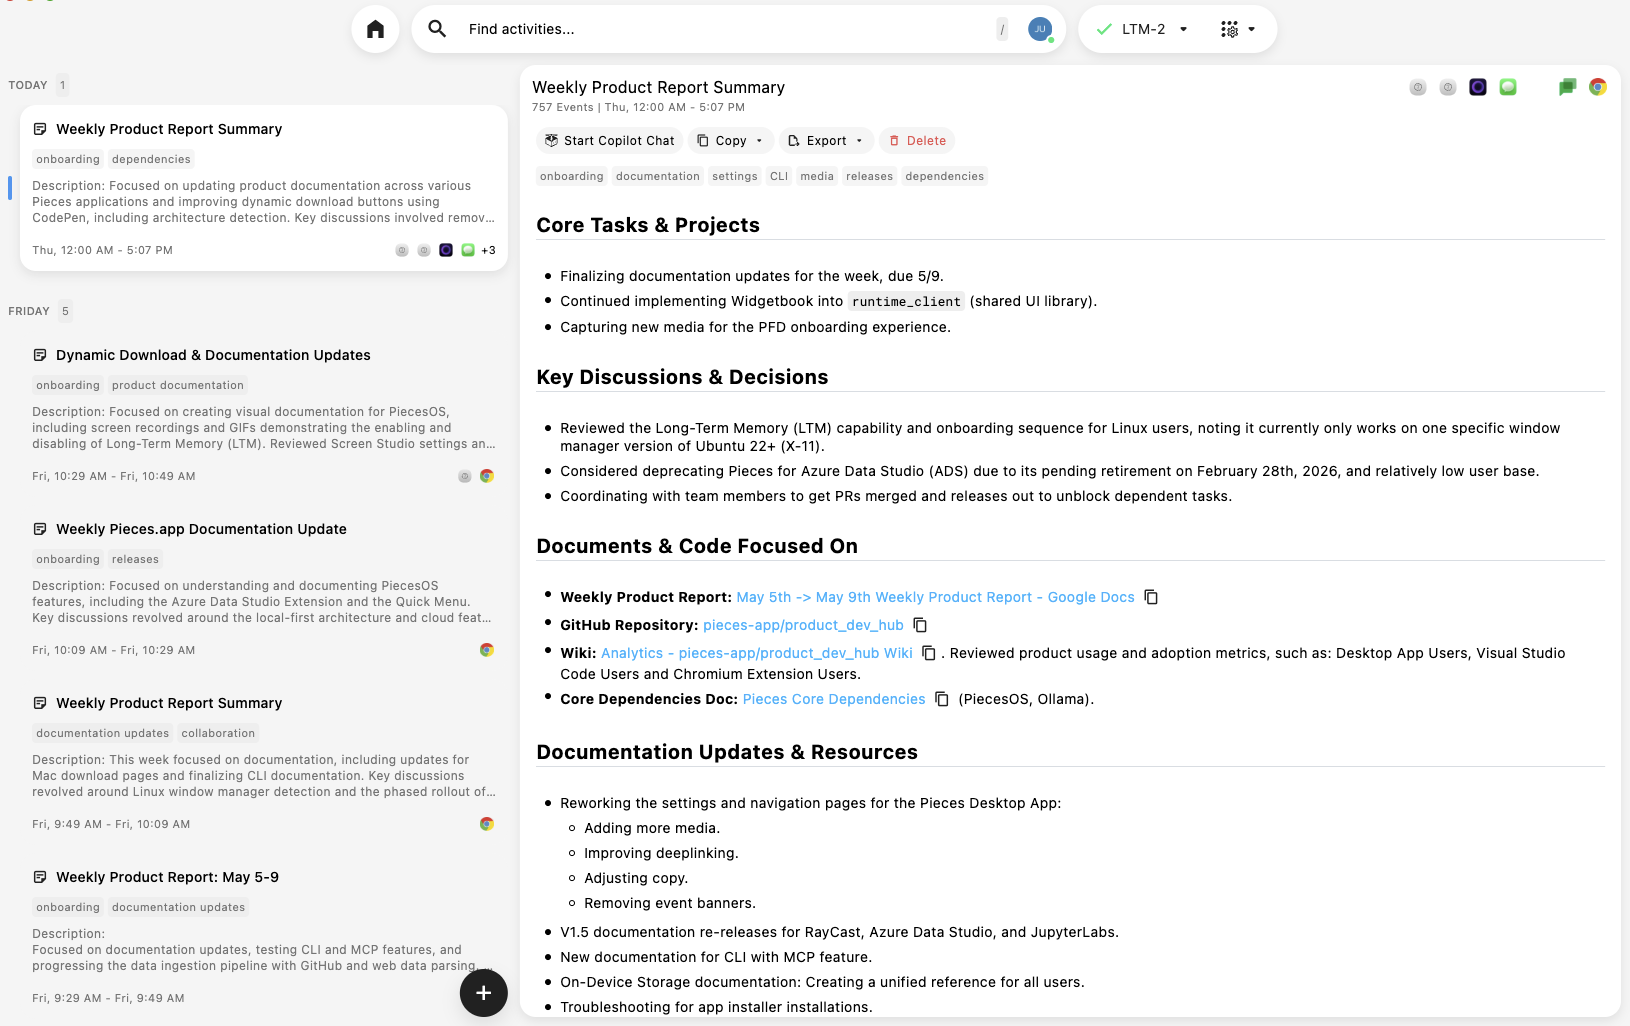Click the slash shortcut hint in search bar
This screenshot has height=1026, width=1630.
(x=1002, y=29)
